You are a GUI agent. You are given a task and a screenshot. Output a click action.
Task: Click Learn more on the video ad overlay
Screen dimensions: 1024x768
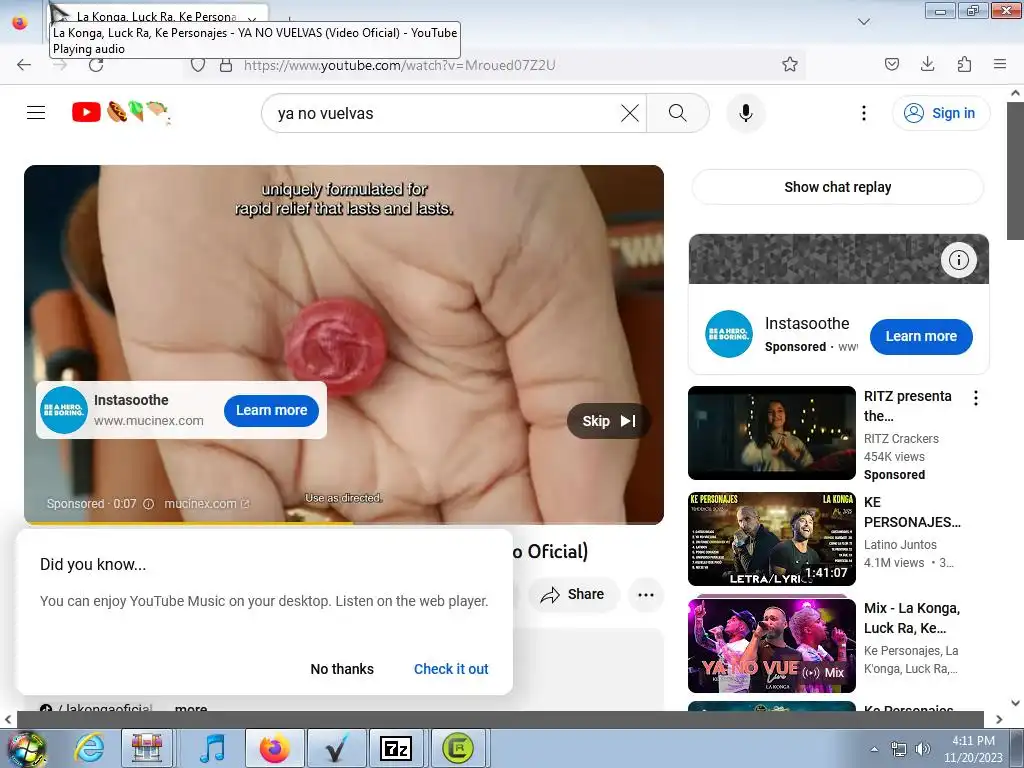271,410
